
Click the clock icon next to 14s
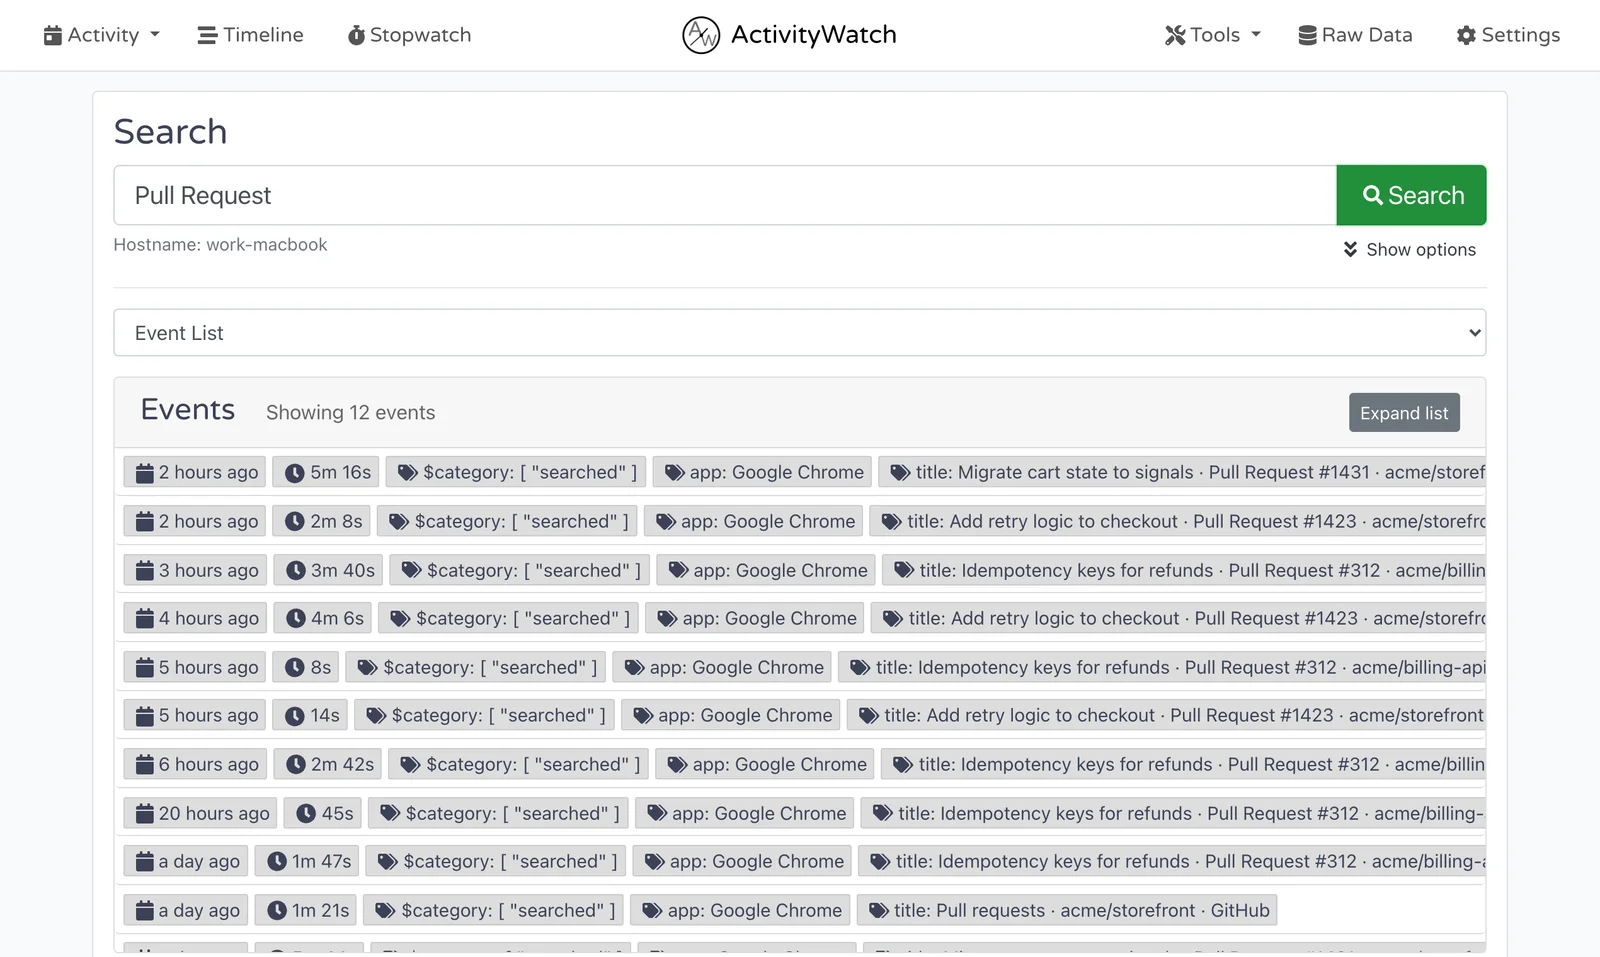pos(294,716)
